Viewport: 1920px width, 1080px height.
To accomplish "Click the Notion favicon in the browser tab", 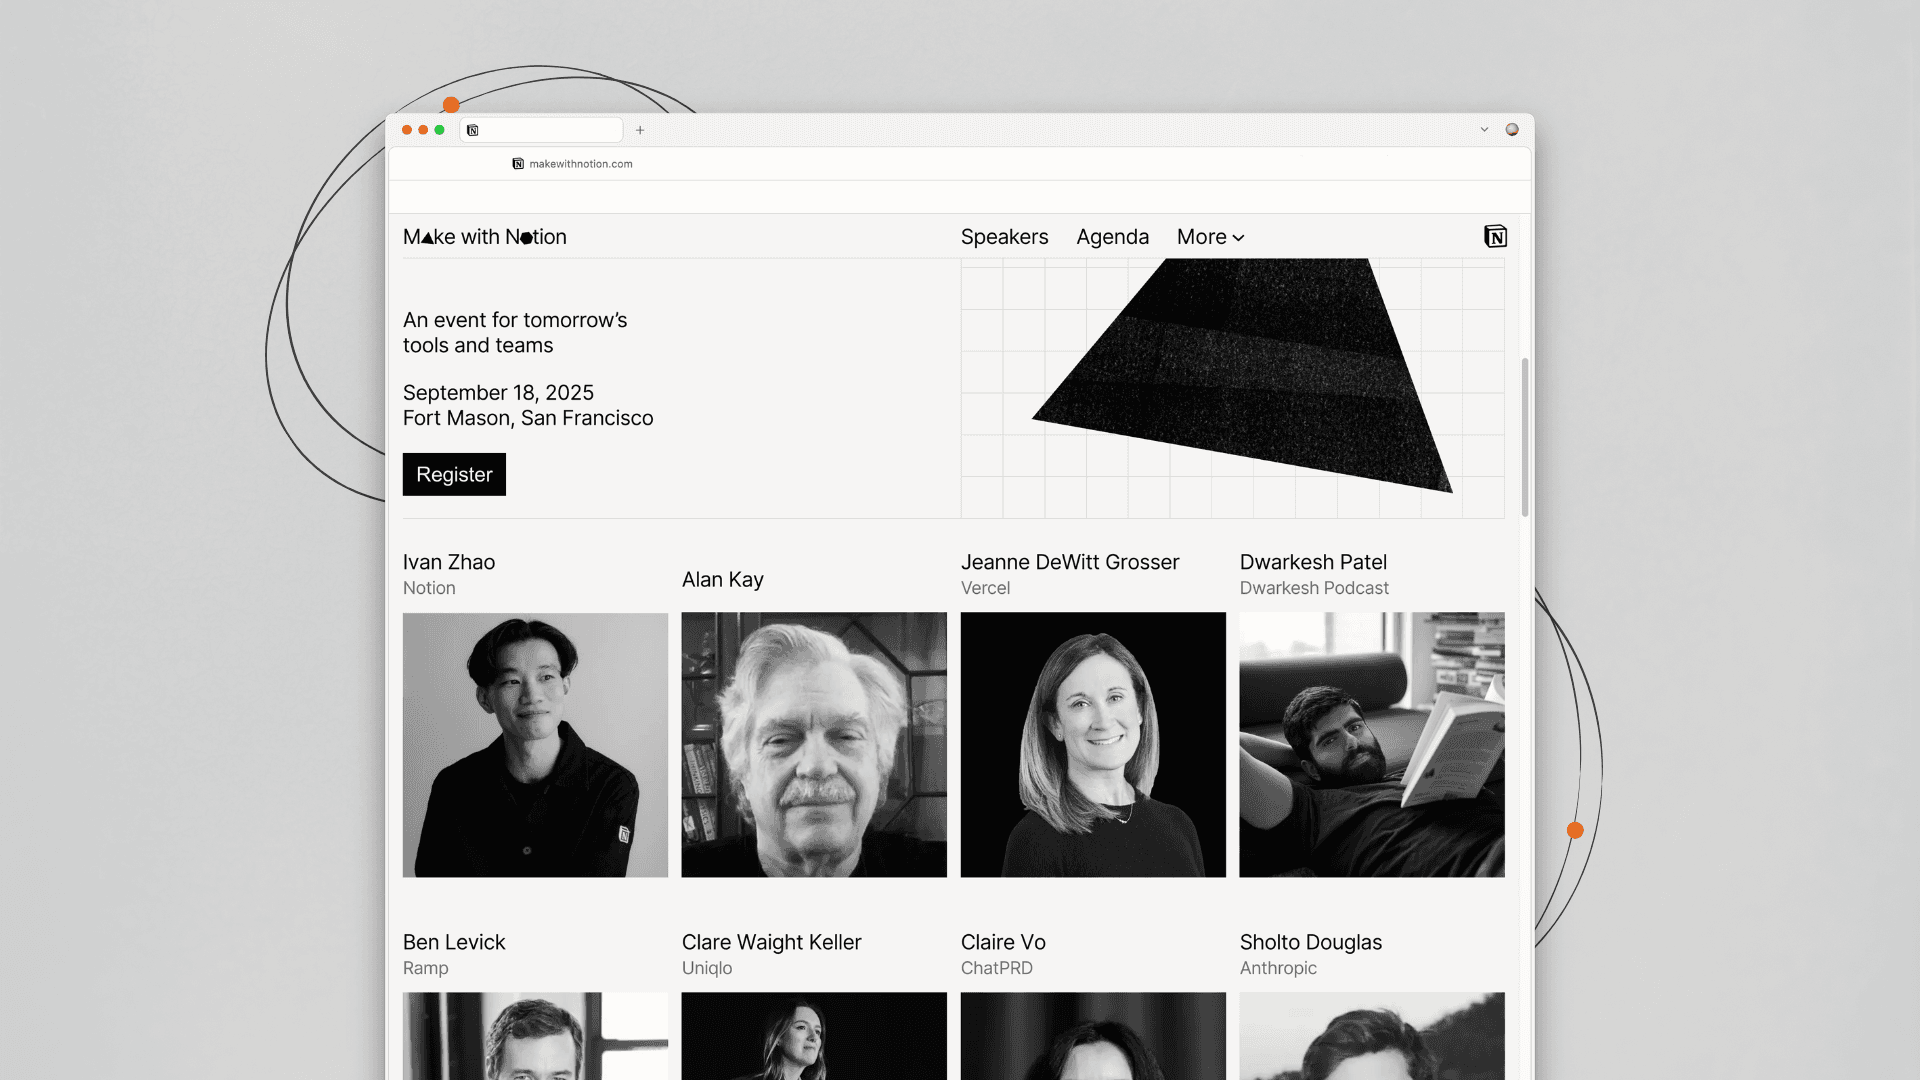I will coord(473,130).
